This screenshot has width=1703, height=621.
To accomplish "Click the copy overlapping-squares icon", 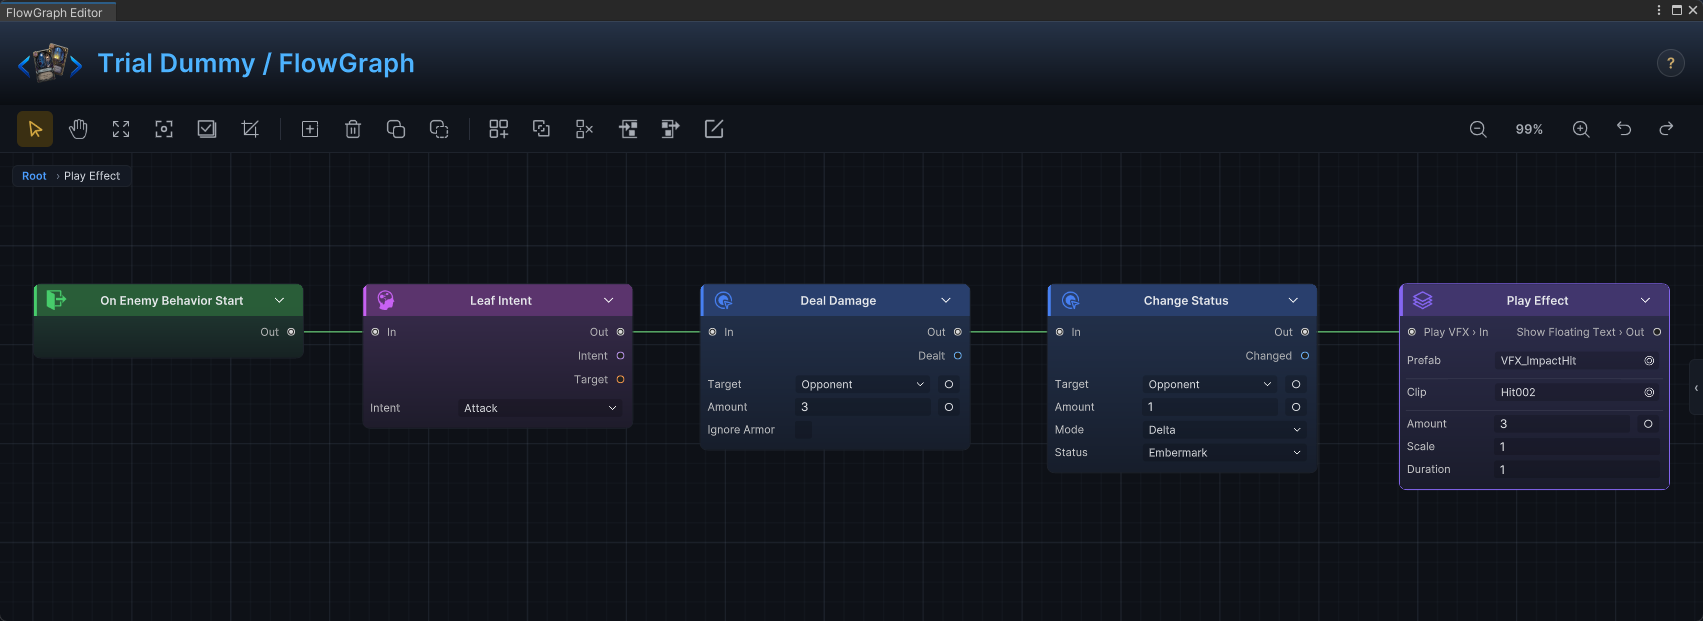I will pyautogui.click(x=396, y=129).
